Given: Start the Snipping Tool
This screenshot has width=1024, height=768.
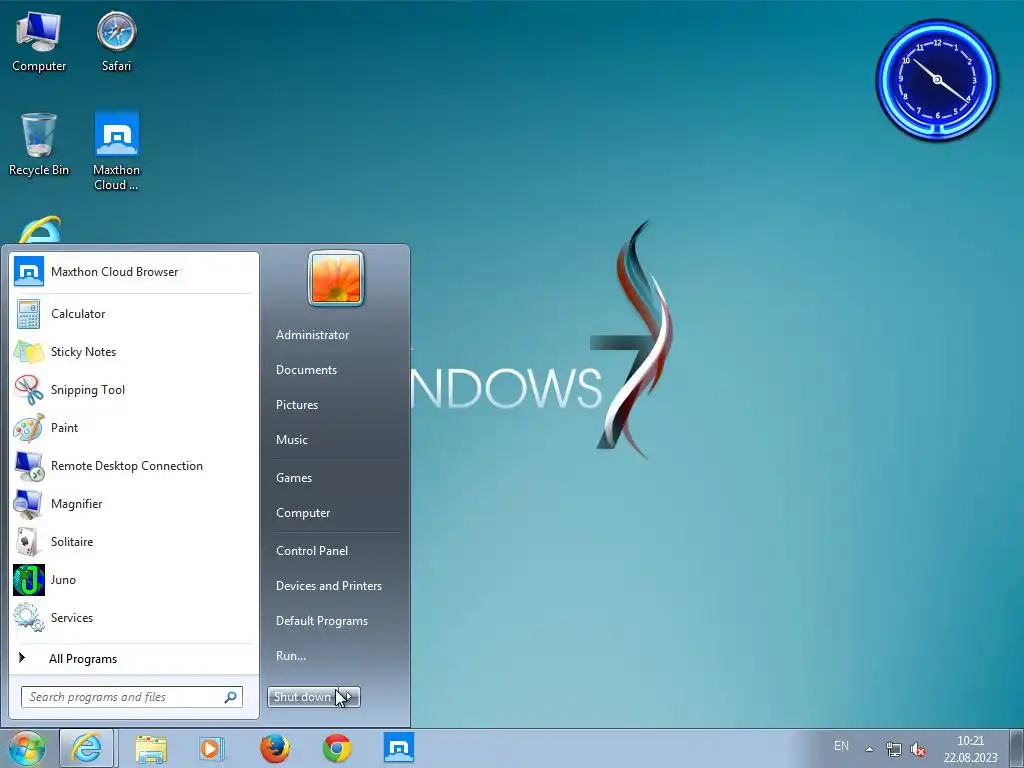Looking at the screenshot, I should pyautogui.click(x=133, y=390).
